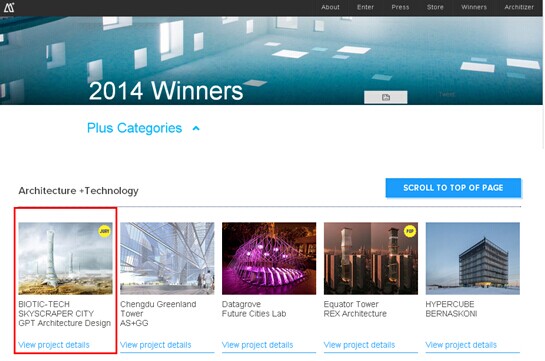View project details for Datagrove

pyautogui.click(x=258, y=345)
